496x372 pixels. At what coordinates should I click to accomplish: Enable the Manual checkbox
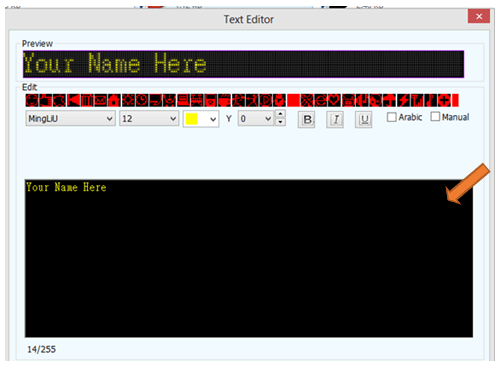coord(435,117)
